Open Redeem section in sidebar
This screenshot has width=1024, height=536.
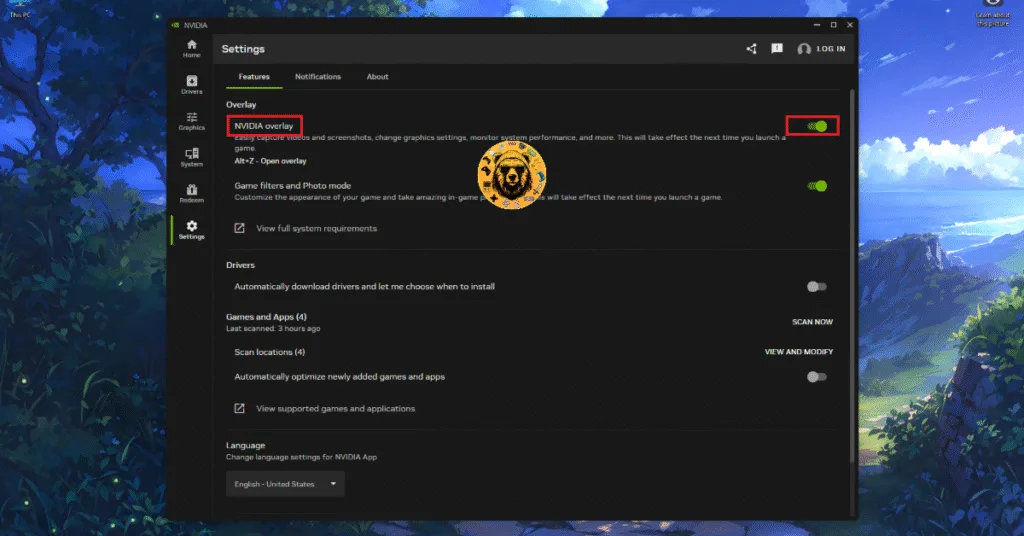tap(191, 193)
